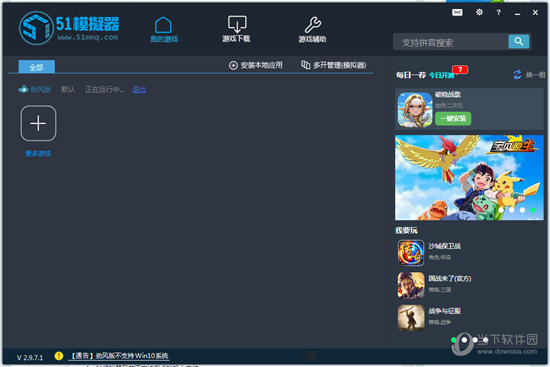
Task: Open 多开管理(模拟器) multi-instance manager
Action: pyautogui.click(x=334, y=65)
